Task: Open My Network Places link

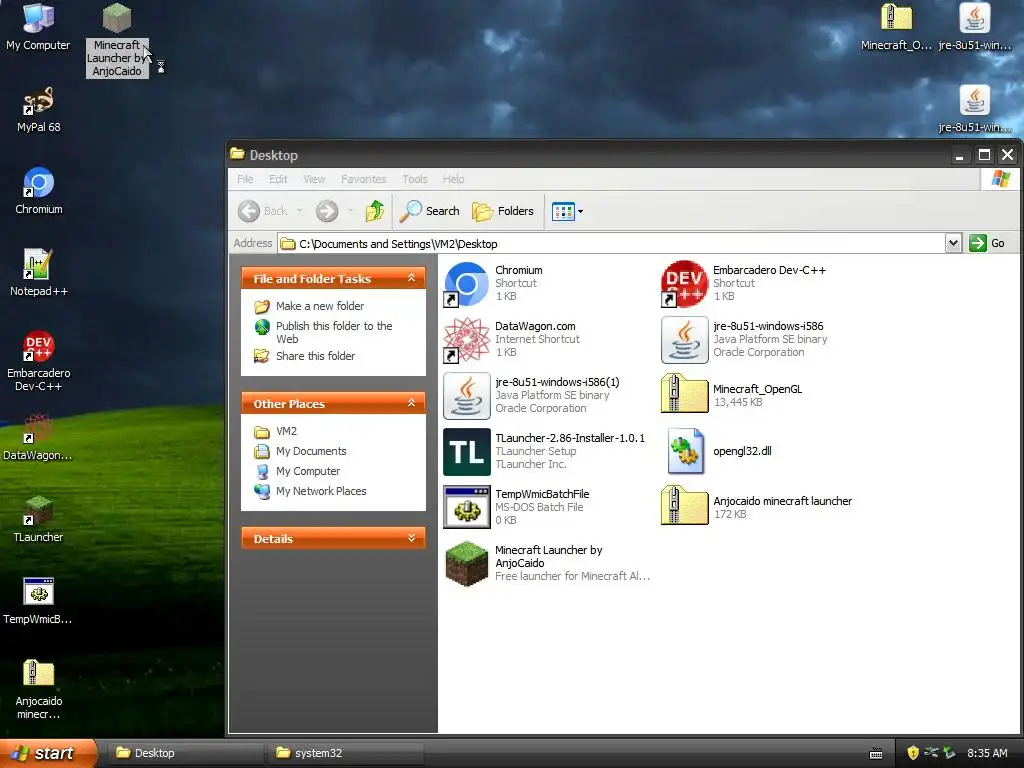Action: coord(310,491)
